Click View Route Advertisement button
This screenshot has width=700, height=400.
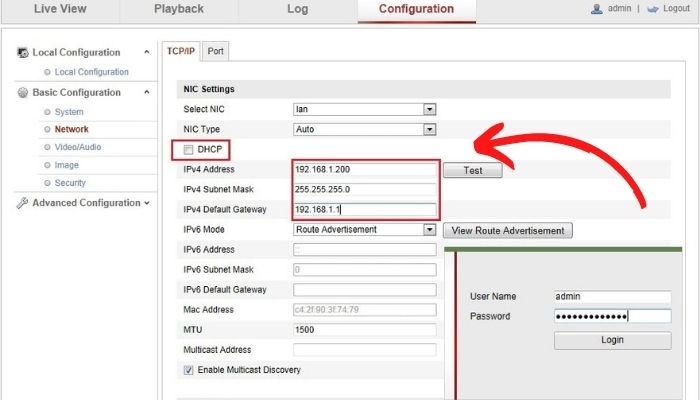[508, 231]
